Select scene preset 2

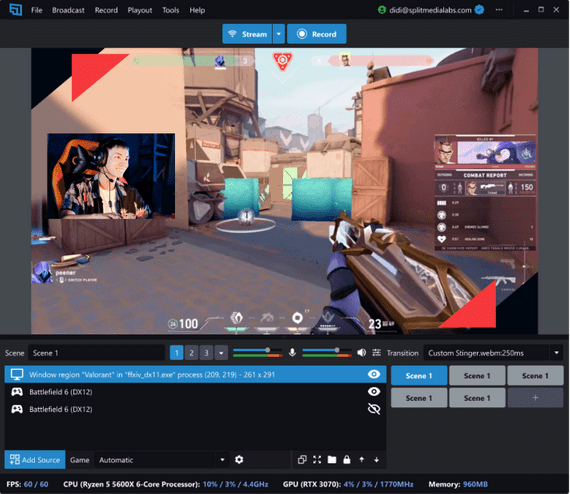(x=192, y=353)
